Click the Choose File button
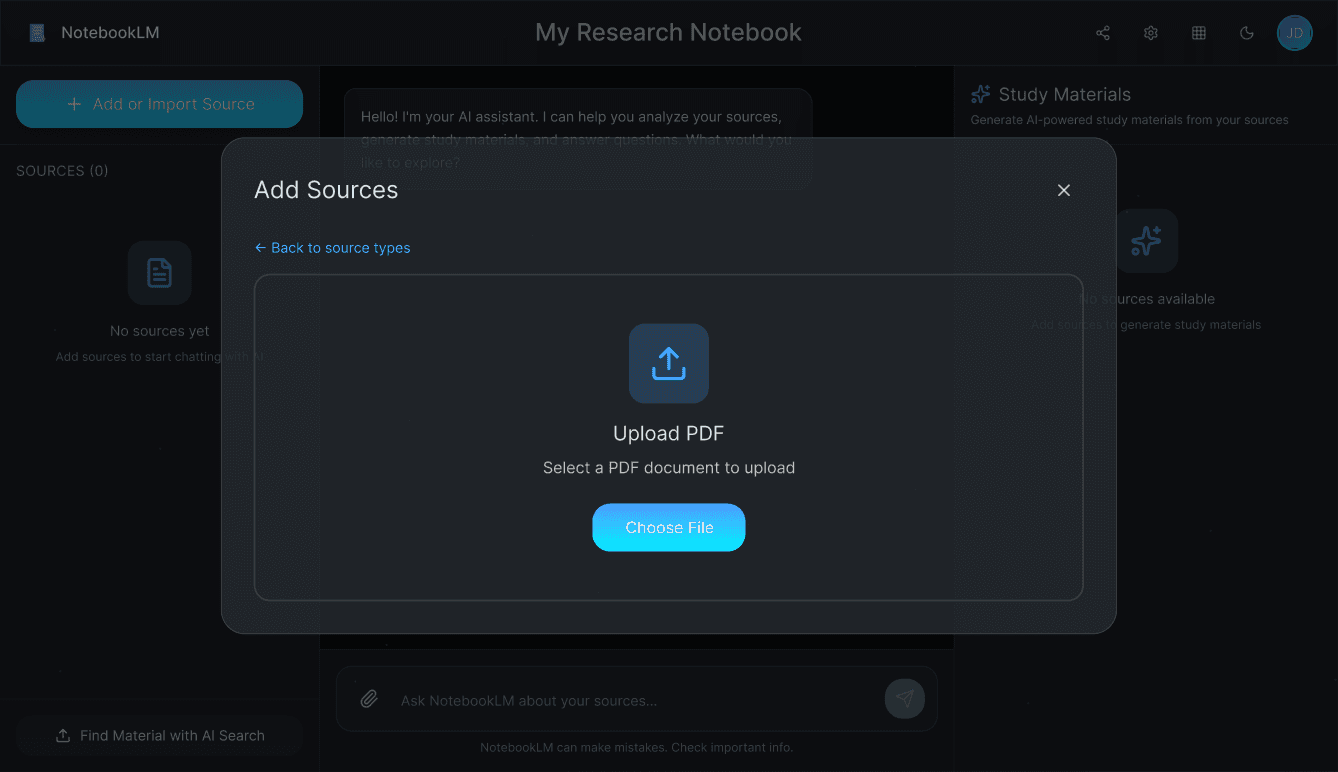Screen dimensions: 1338x772 (x=669, y=528)
